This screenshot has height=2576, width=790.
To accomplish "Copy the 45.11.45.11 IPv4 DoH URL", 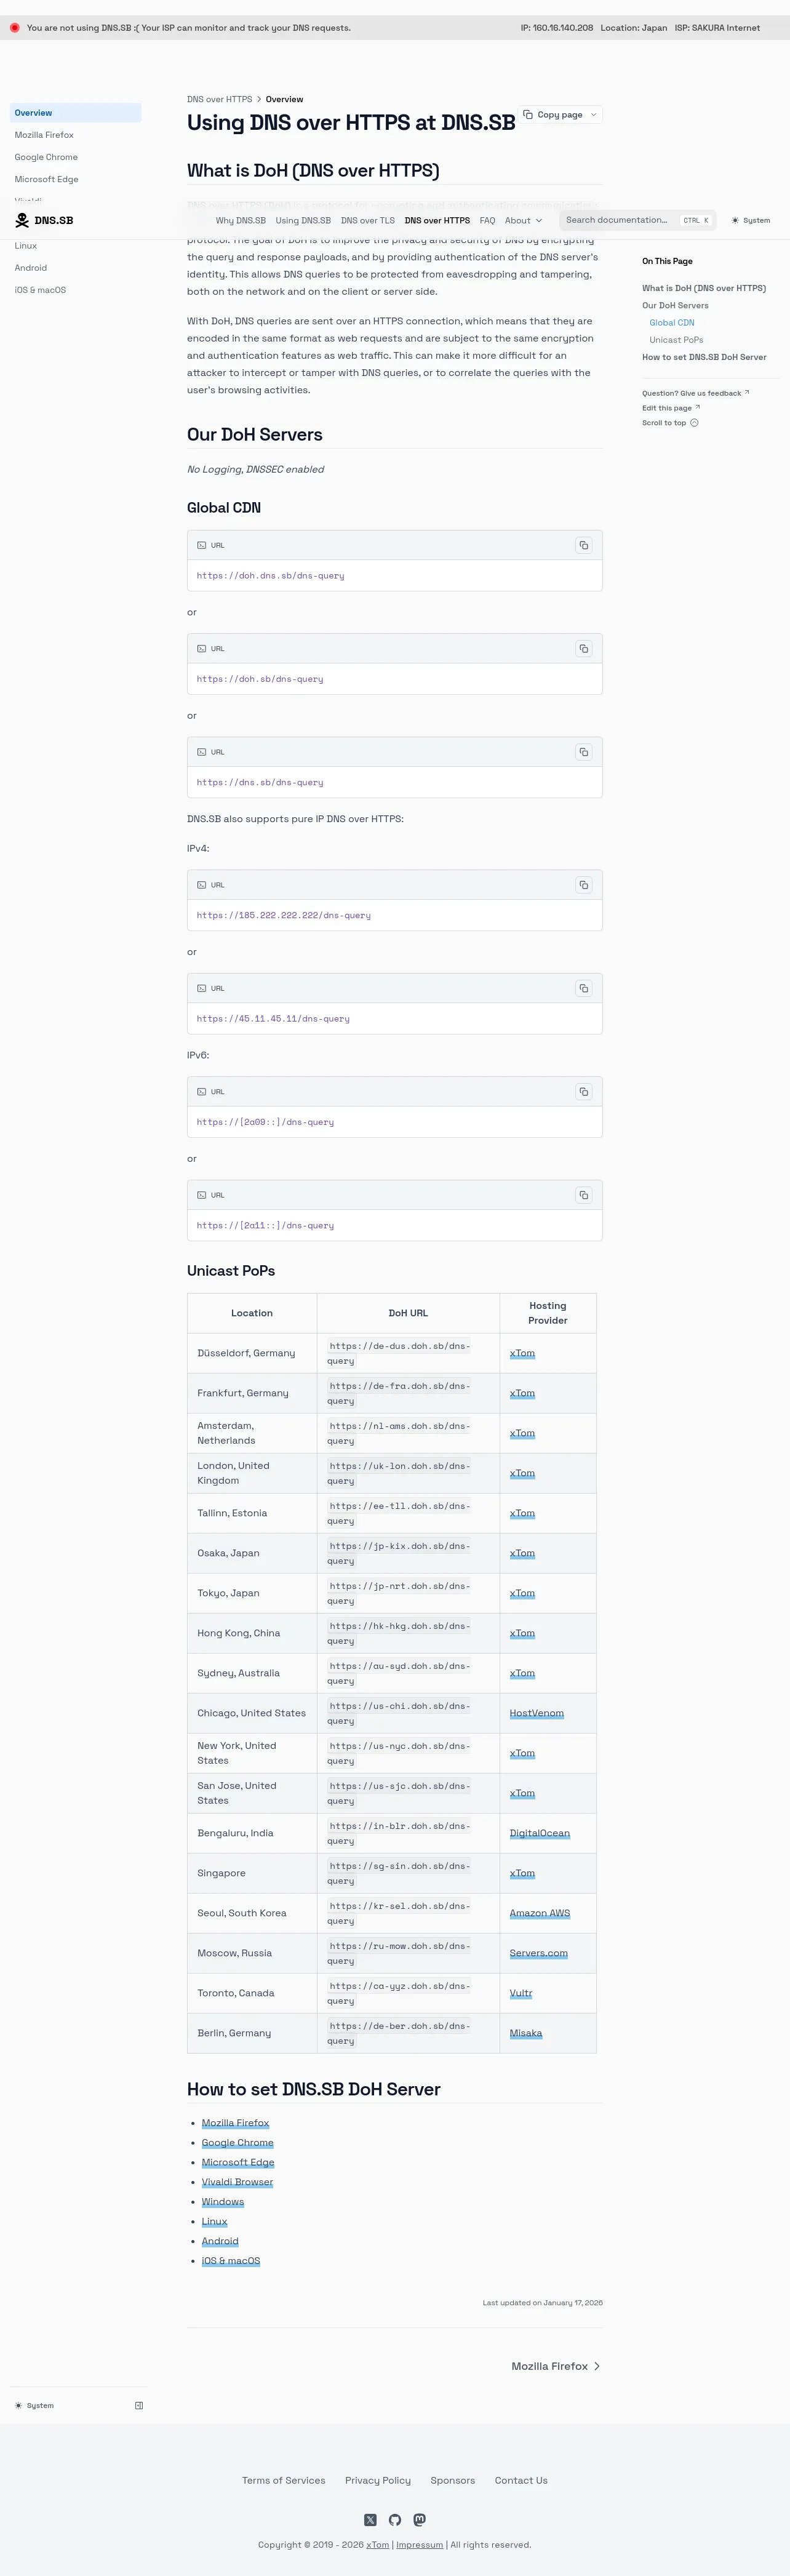I will click(583, 988).
